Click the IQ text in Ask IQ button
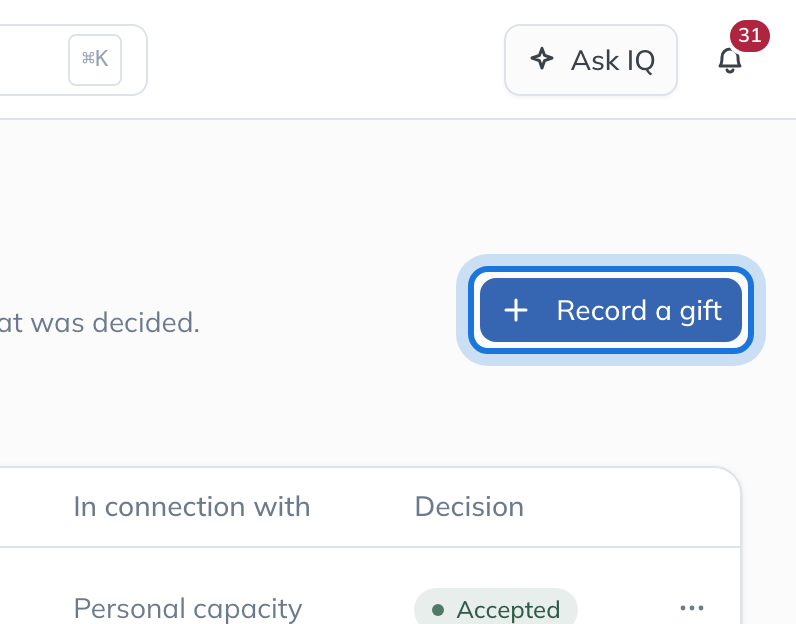The image size is (796, 624). [x=641, y=61]
